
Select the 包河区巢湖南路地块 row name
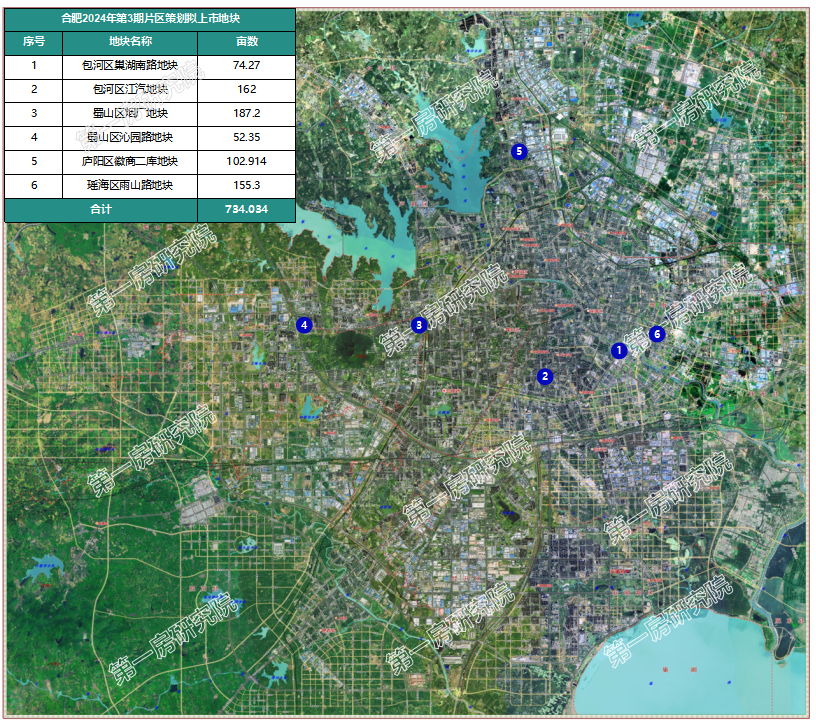130,66
